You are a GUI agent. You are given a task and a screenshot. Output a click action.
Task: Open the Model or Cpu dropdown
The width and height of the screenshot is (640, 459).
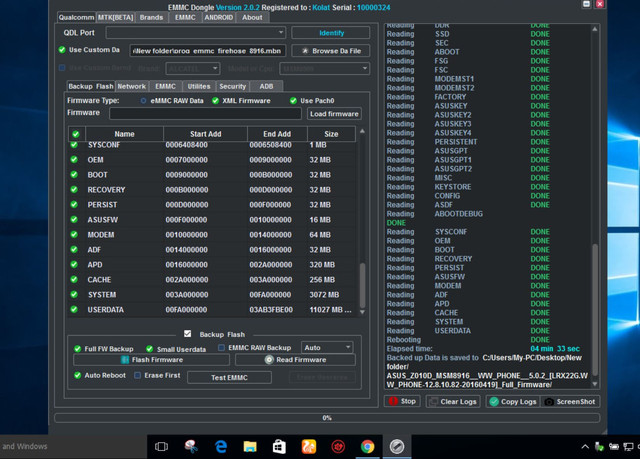pyautogui.click(x=324, y=68)
